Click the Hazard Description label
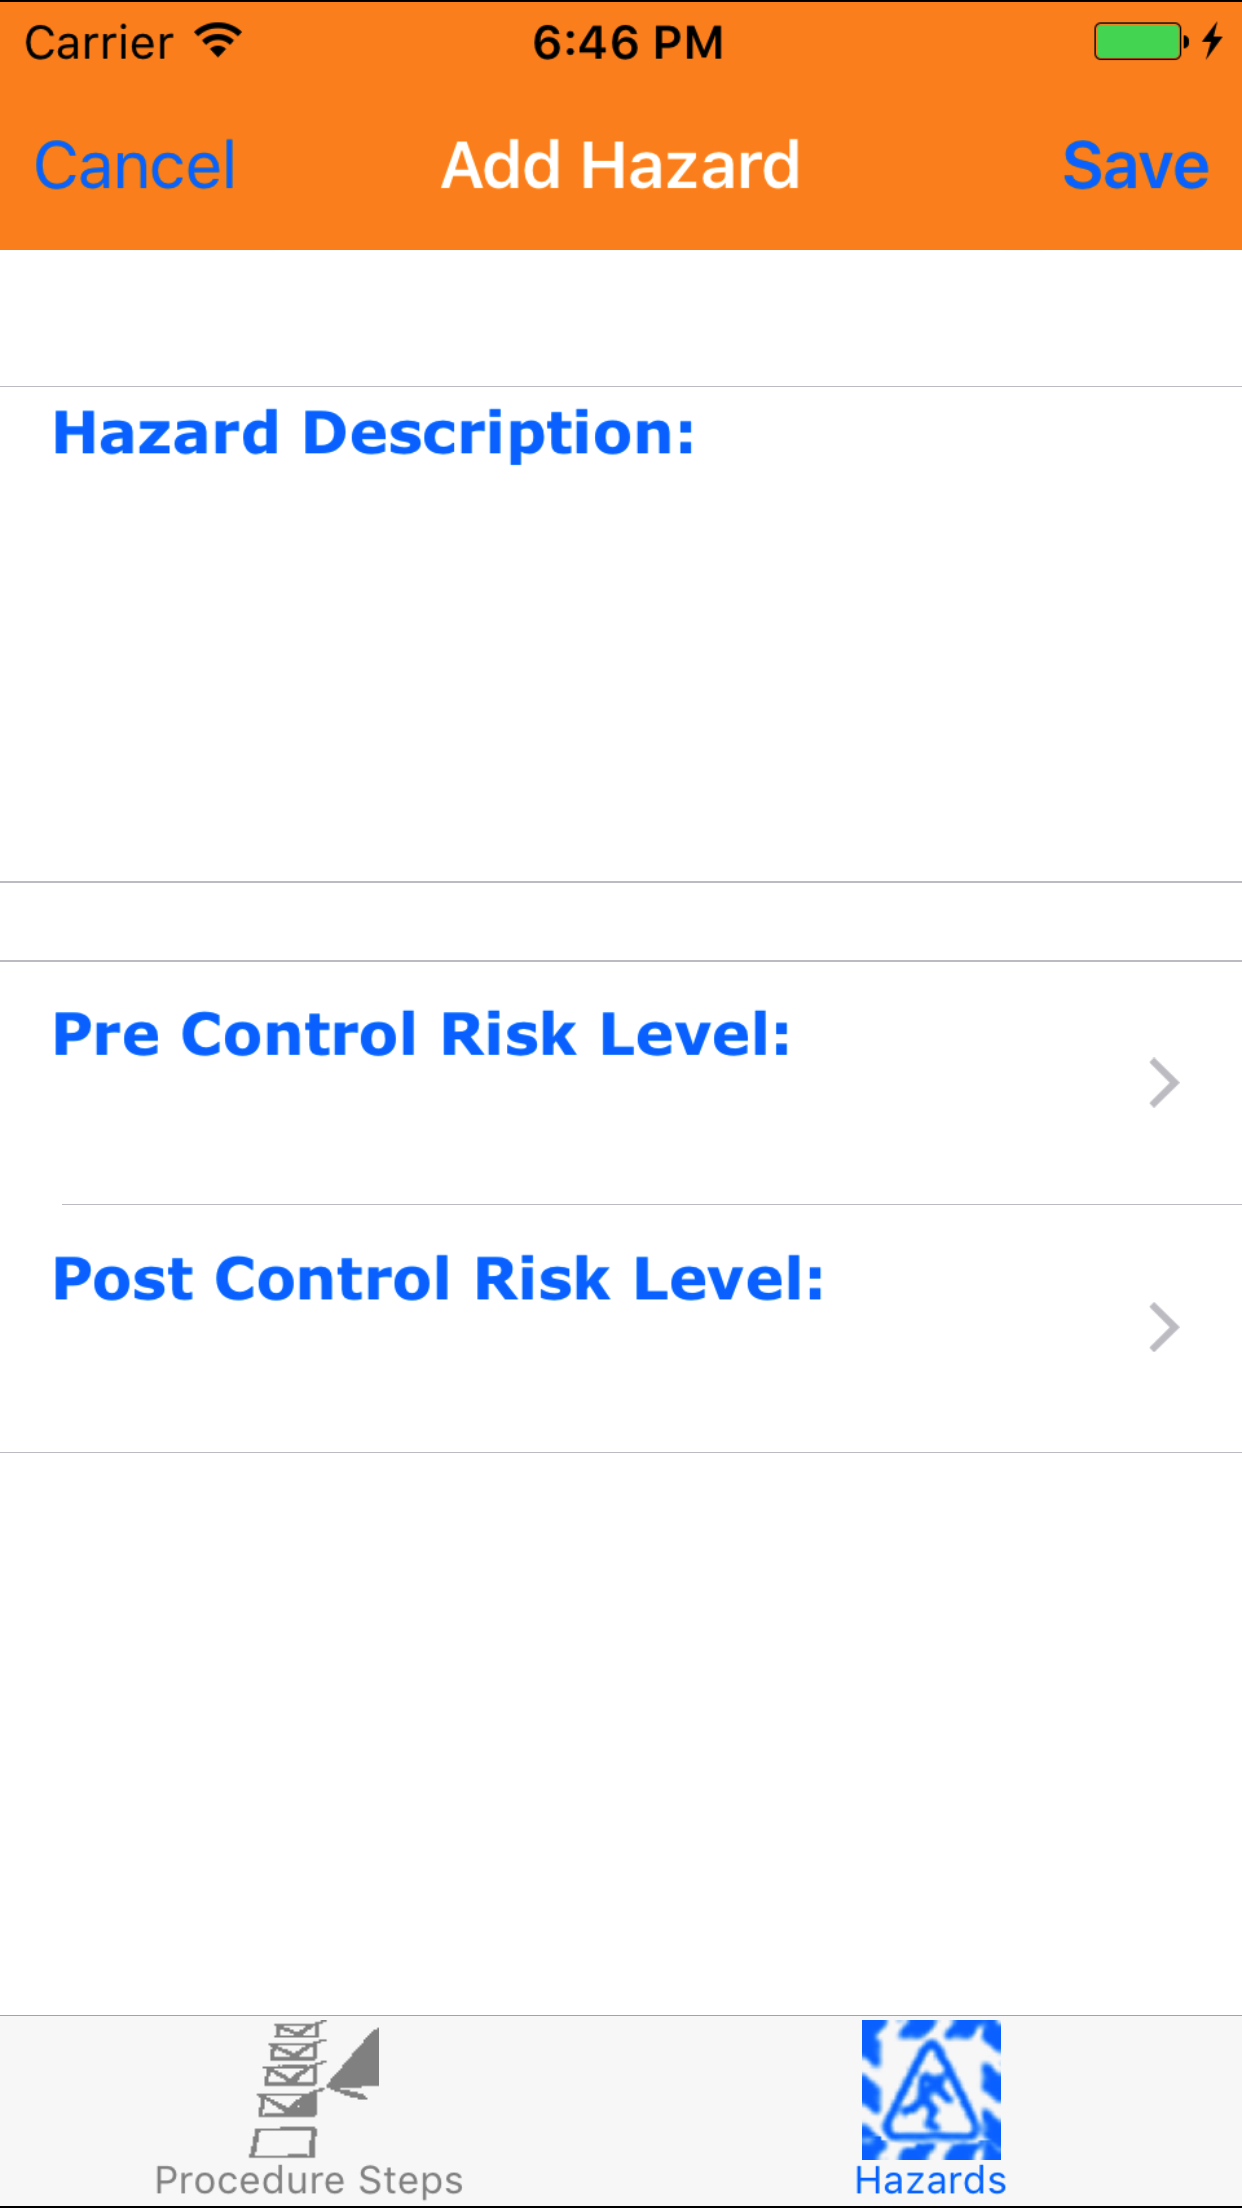This screenshot has height=2208, width=1242. pos(373,433)
